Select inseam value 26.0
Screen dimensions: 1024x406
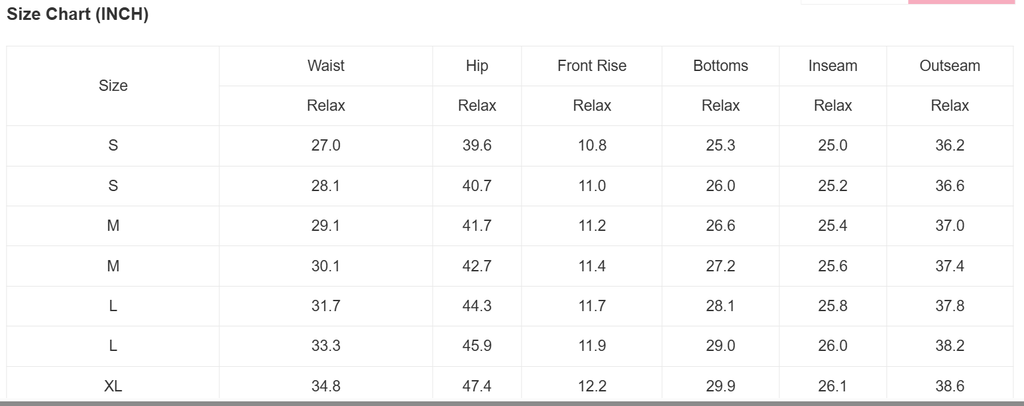point(833,346)
